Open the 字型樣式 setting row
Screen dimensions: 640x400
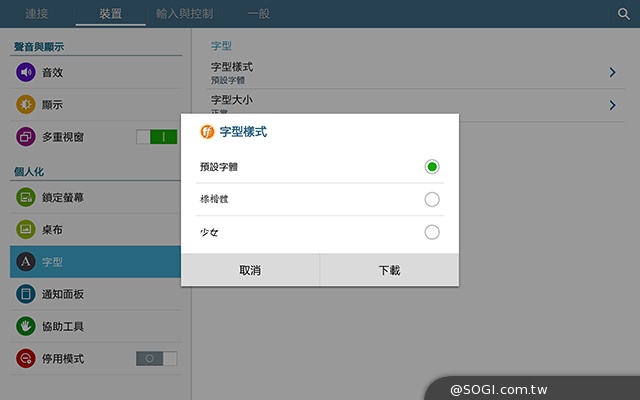tap(416, 72)
